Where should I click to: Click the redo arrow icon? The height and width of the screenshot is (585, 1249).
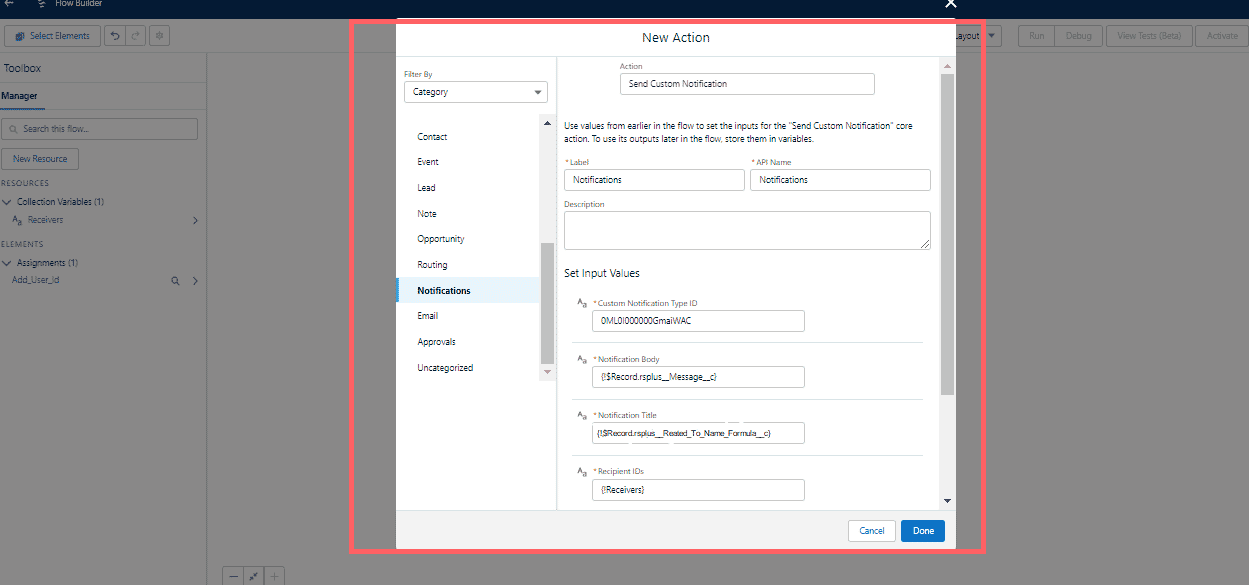[136, 36]
